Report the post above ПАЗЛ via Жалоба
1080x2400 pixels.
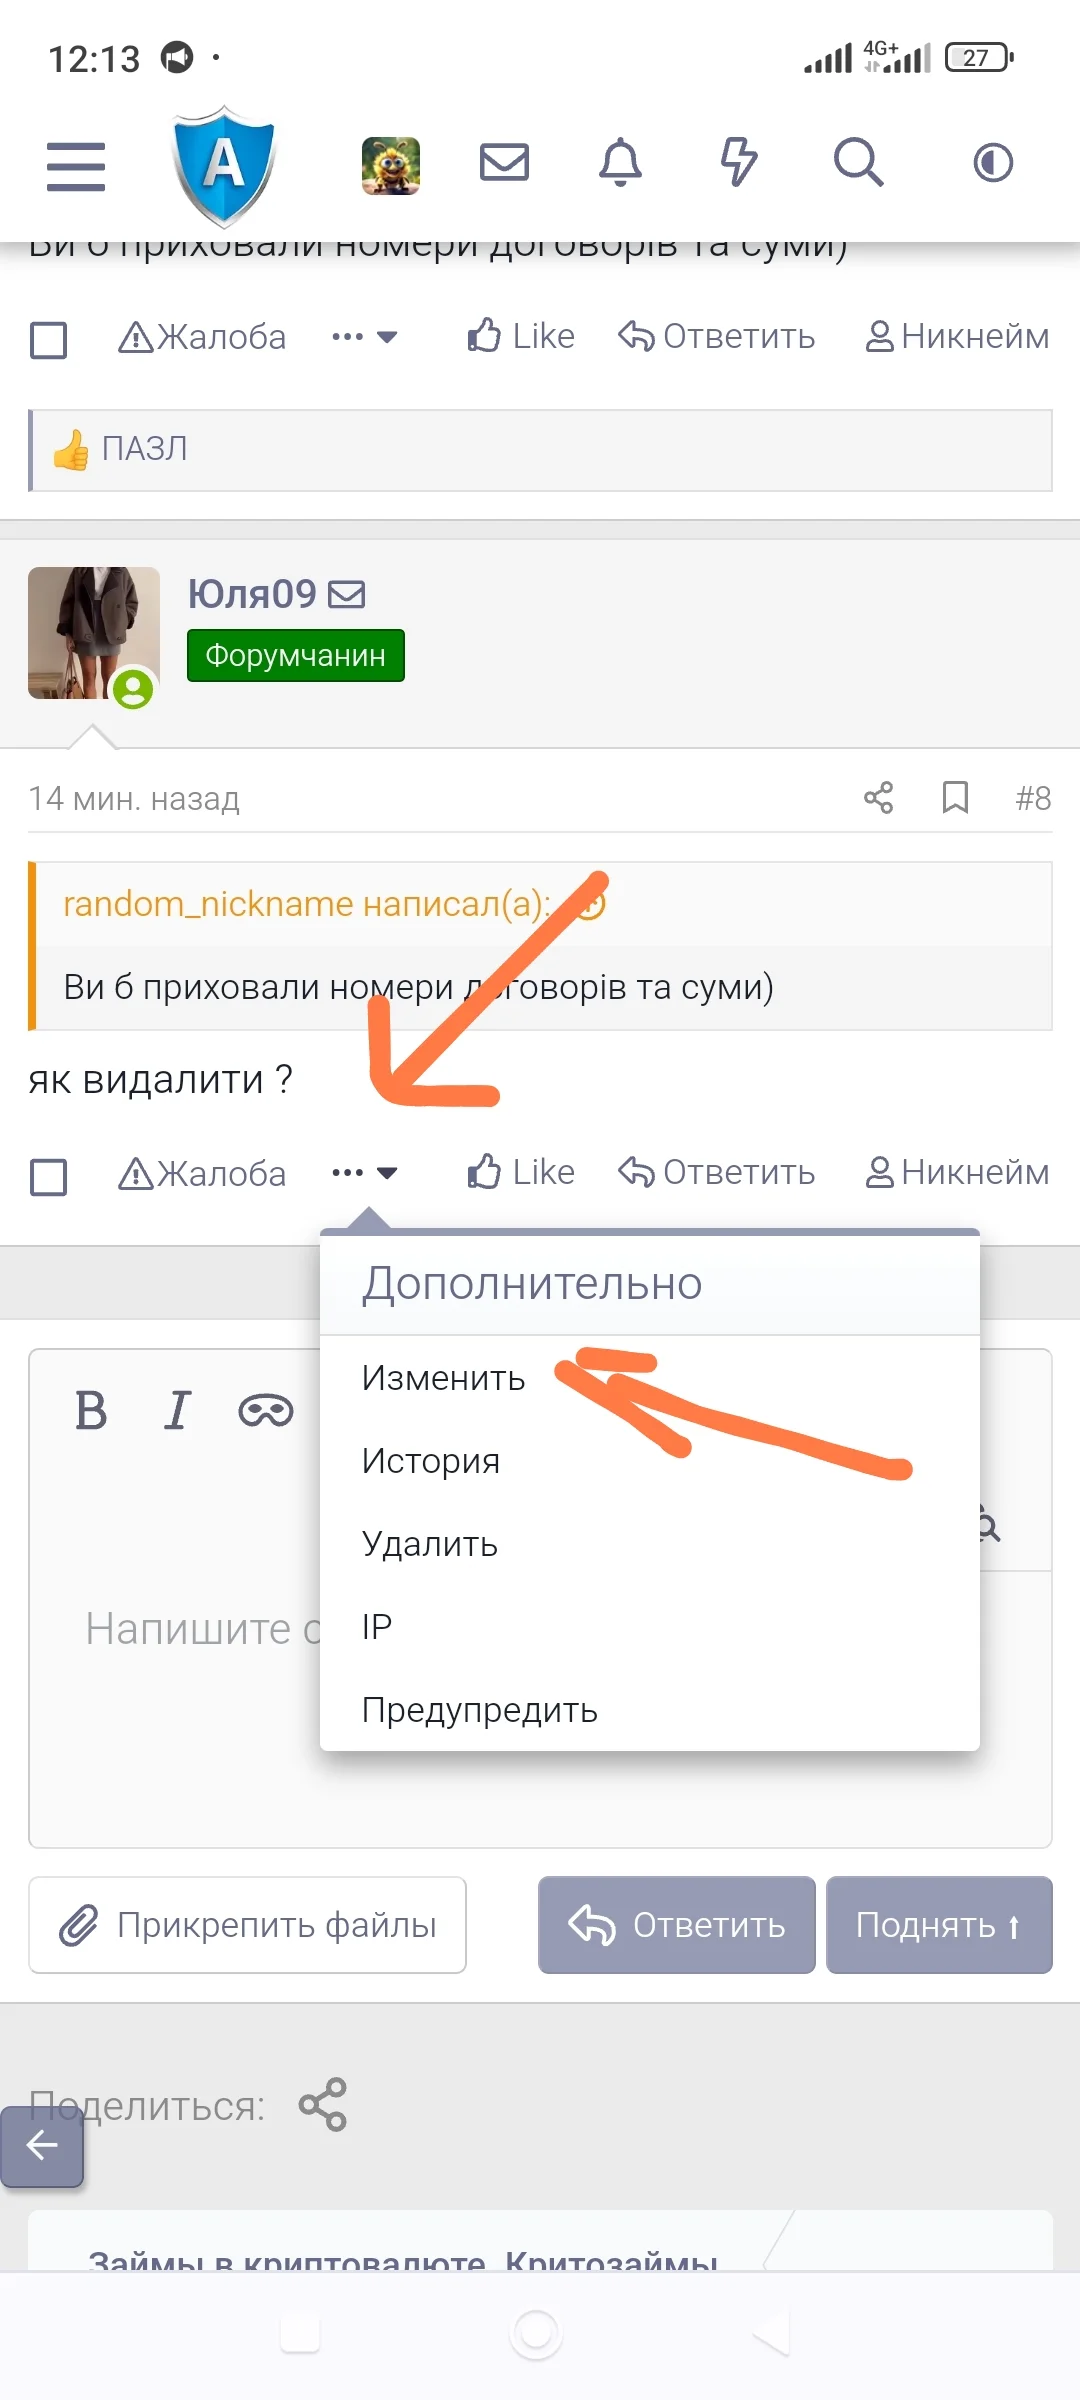tap(202, 337)
